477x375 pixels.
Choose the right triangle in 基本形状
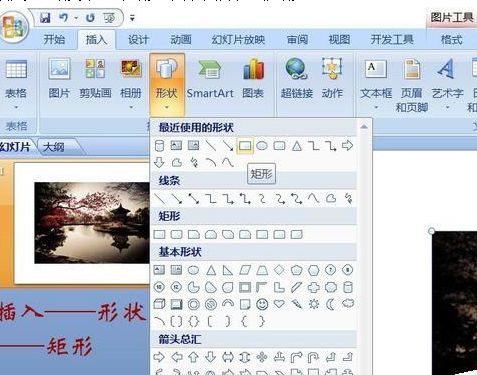[228, 270]
